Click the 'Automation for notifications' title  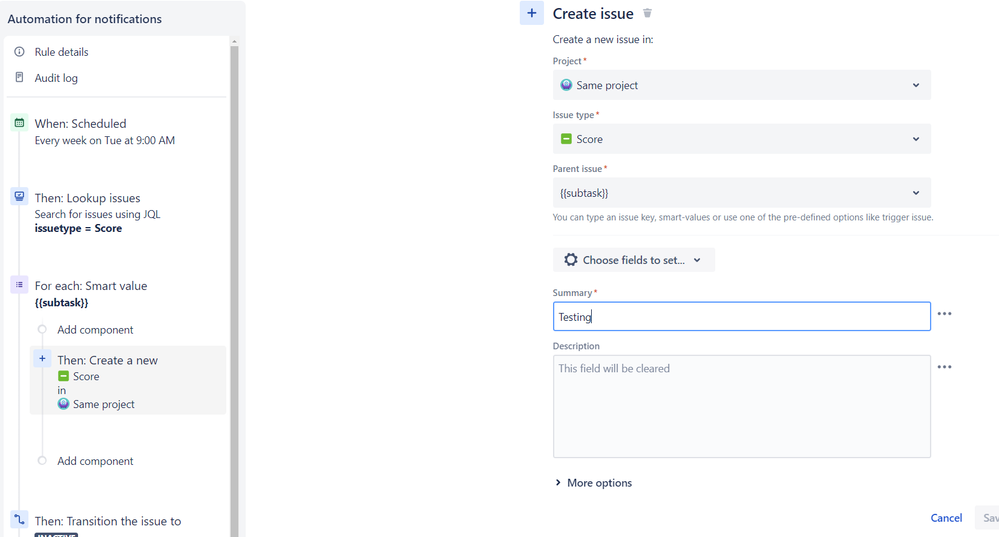click(x=85, y=19)
